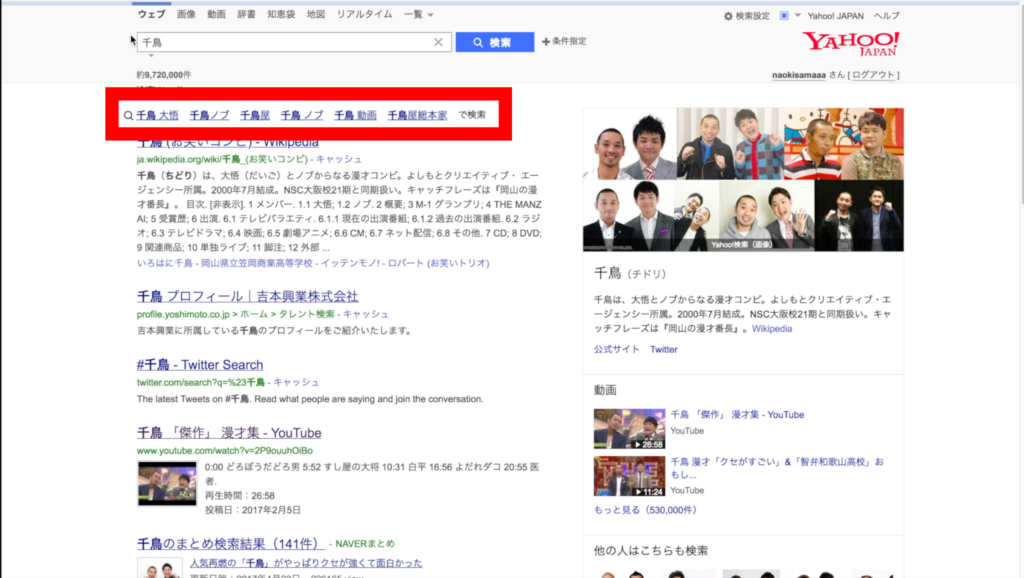Open the Yahoo! JAPAN link in the header
The image size is (1024, 578).
(x=835, y=16)
